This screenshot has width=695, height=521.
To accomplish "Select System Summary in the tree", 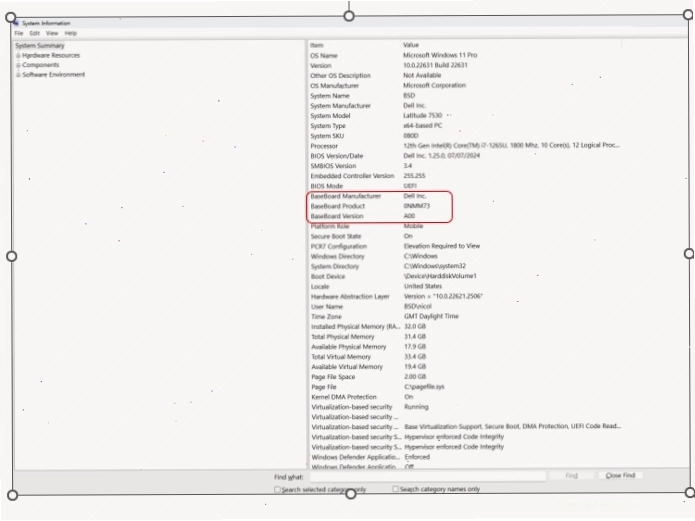I will click(x=39, y=46).
